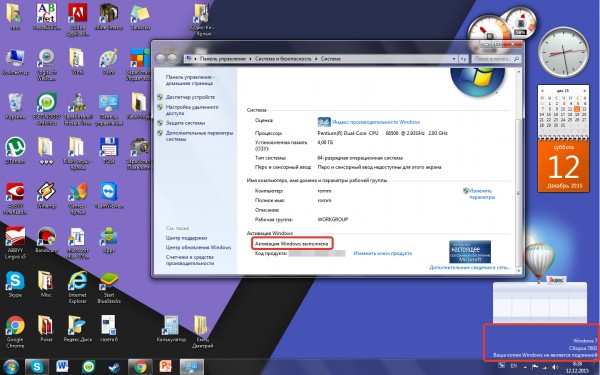Viewport: 600px width, 375px height.
Task: Open Google Chrome desktop icon
Action: (x=15, y=331)
